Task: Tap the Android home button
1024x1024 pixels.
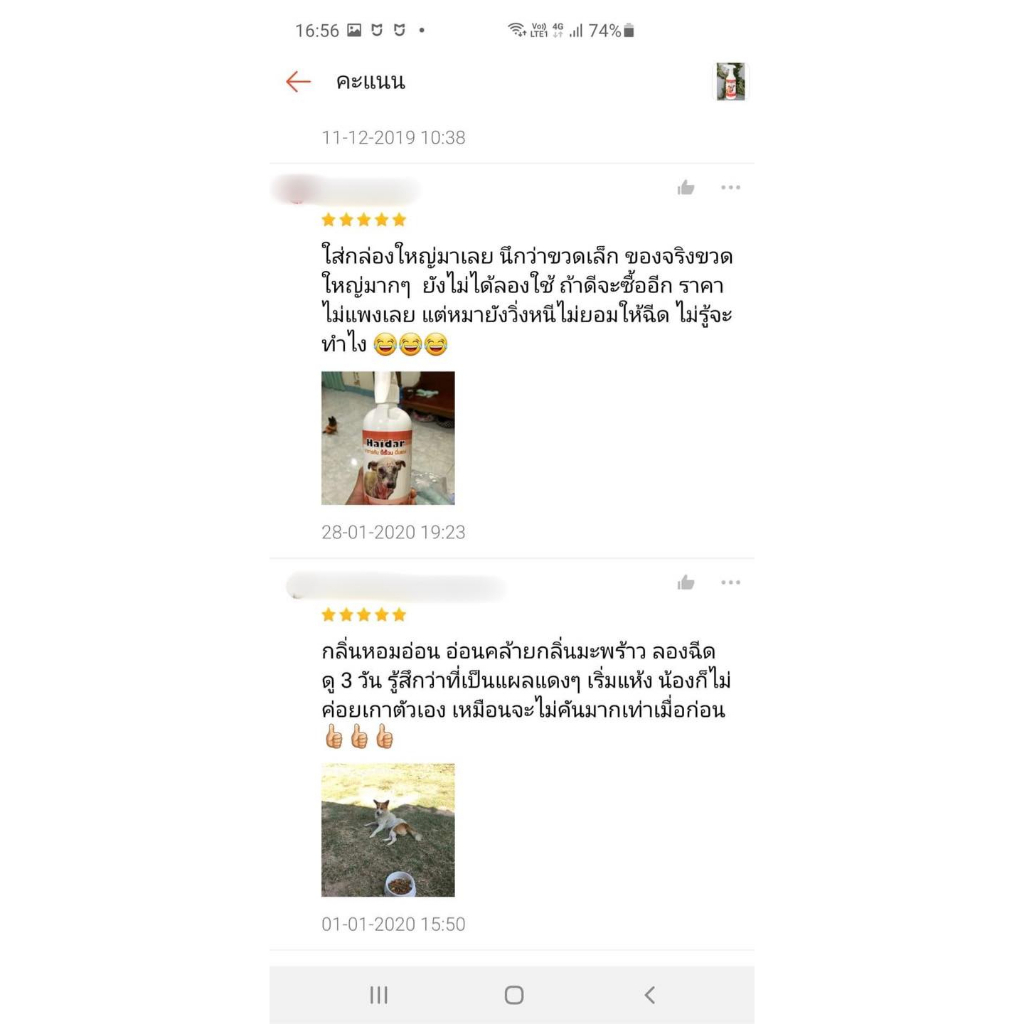Action: point(514,995)
